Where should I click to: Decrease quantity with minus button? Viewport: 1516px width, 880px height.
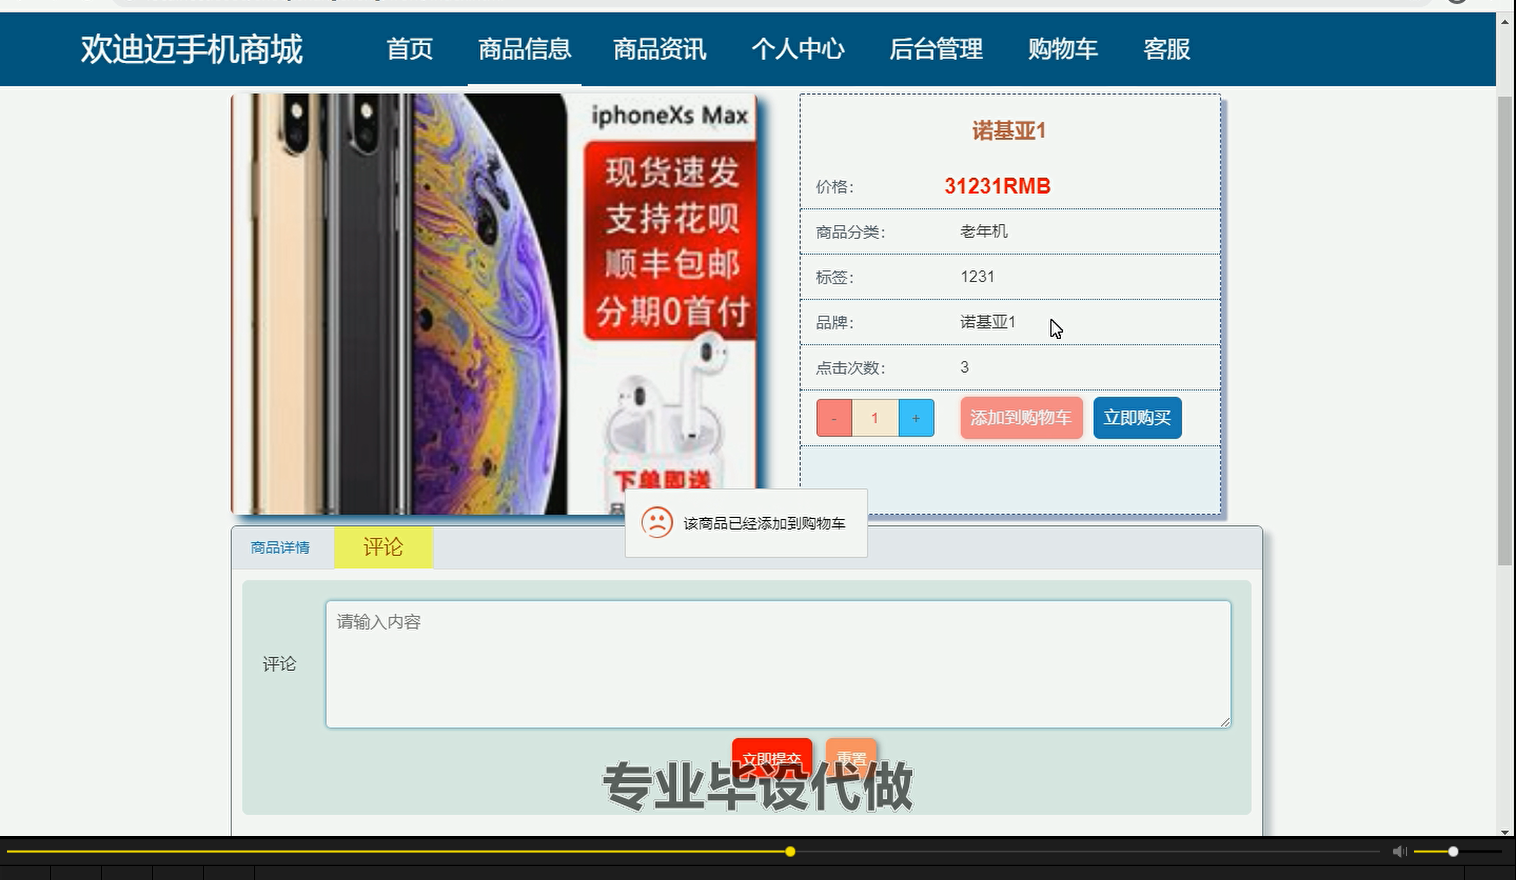834,418
